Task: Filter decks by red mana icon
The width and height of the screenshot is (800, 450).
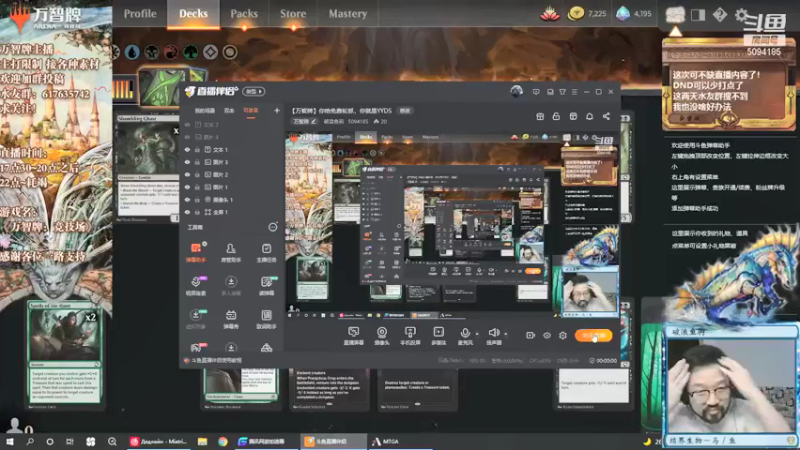Action: pos(171,52)
